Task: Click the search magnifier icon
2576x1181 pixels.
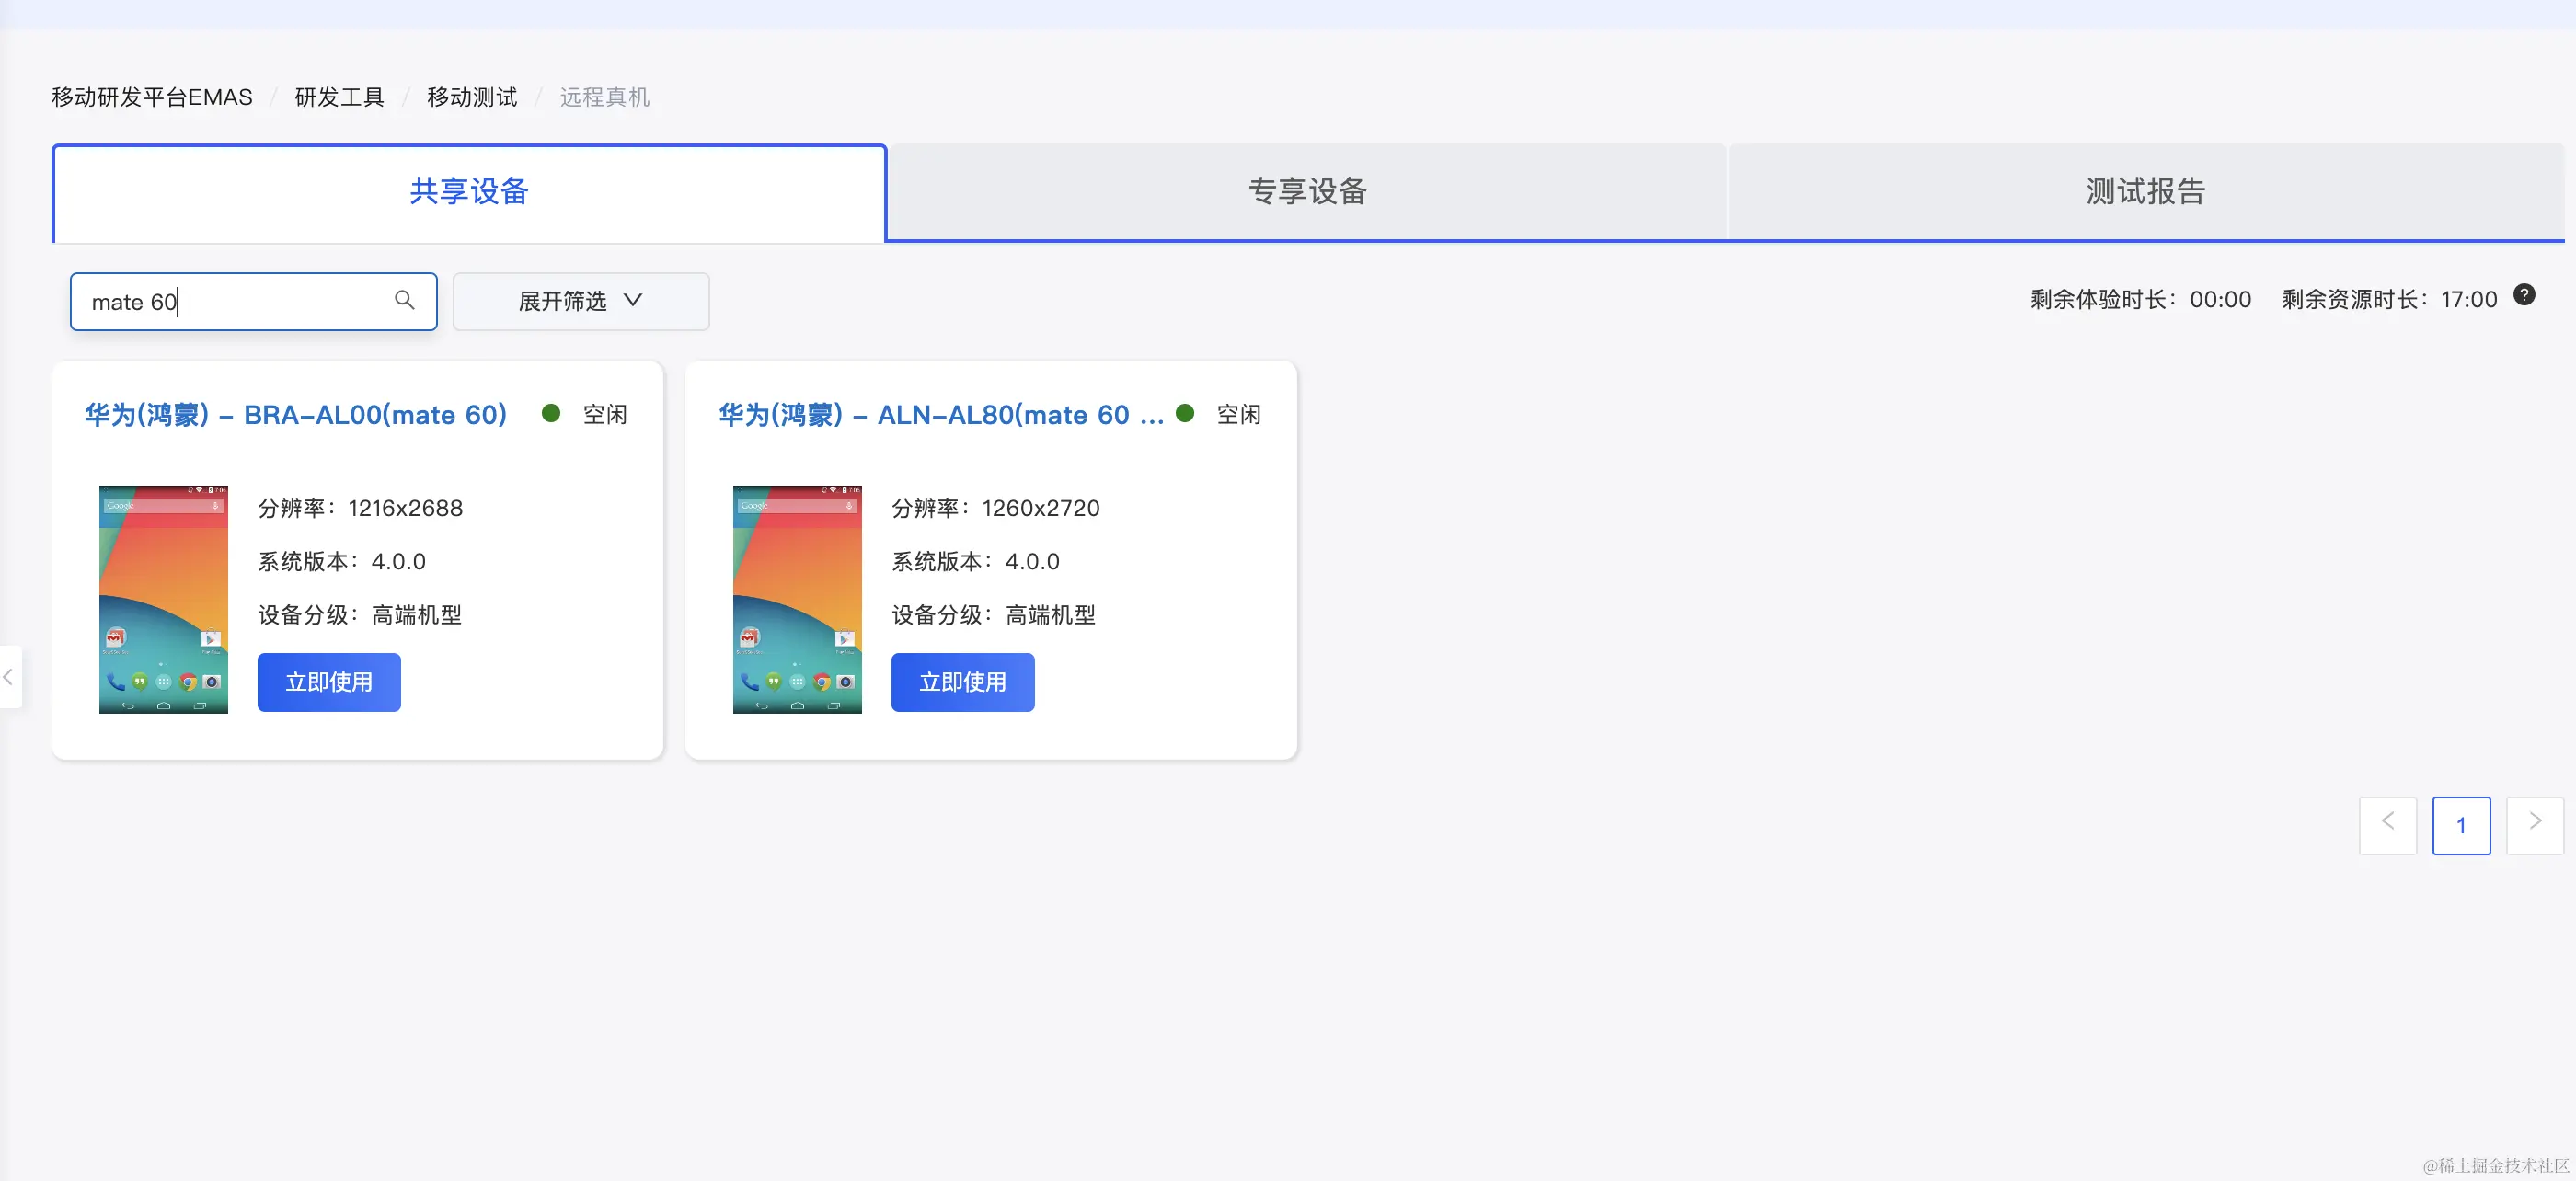Action: click(405, 300)
